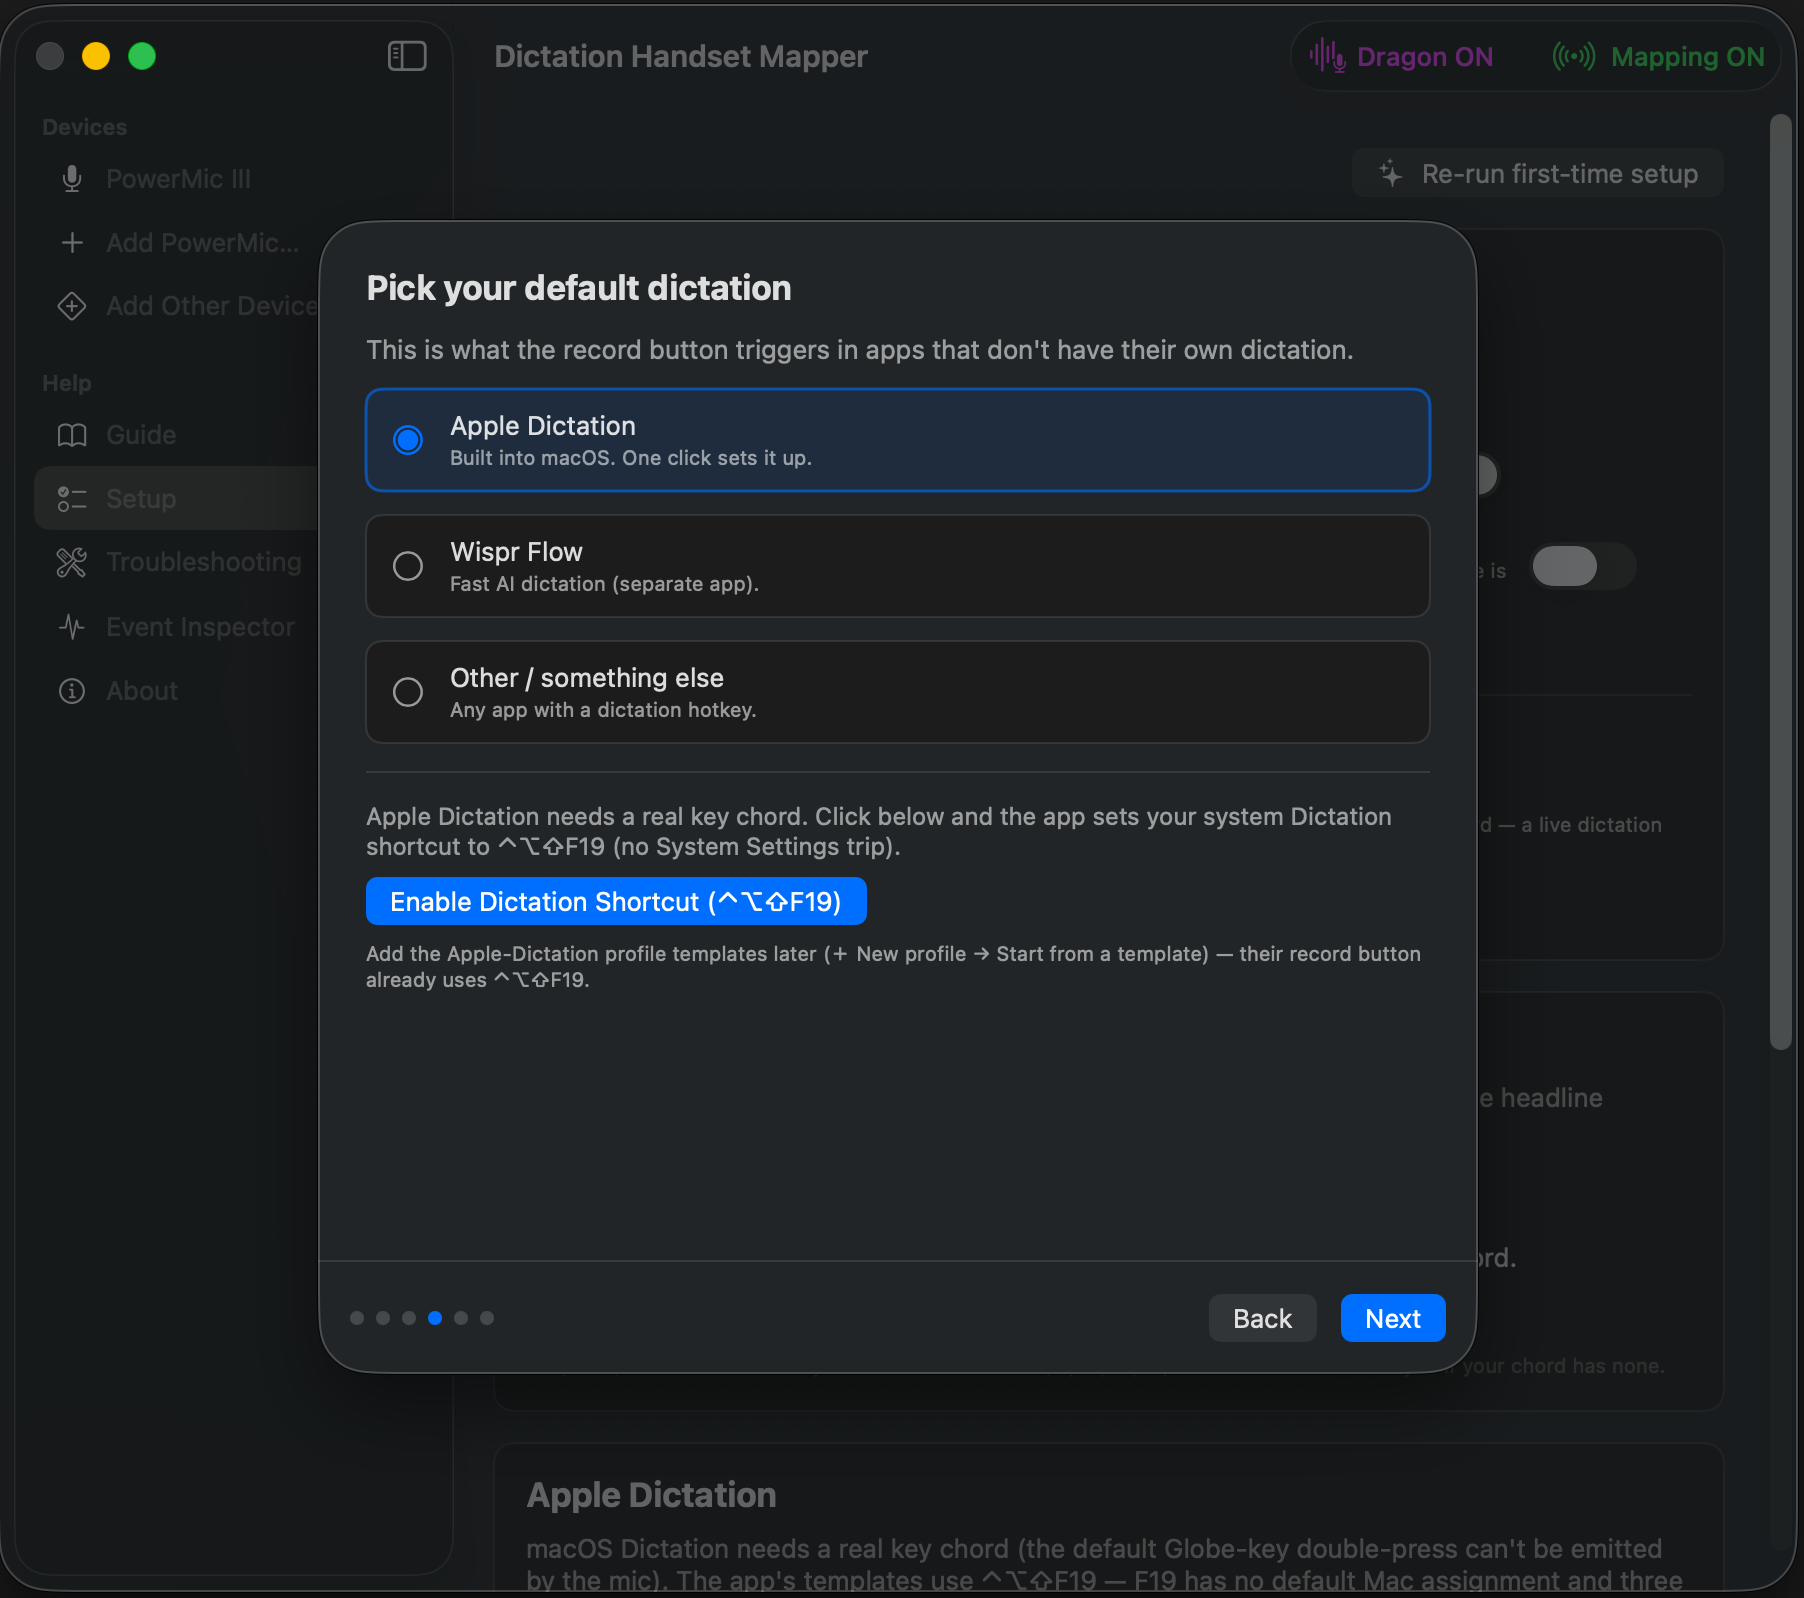Click 'Fast AI dictation (separate app).' text

pos(604,584)
